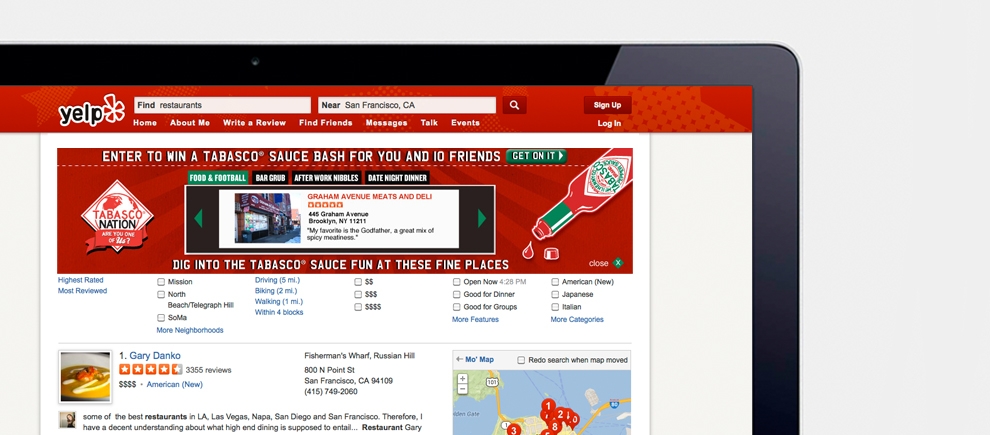Click map pin number 3
Image resolution: width=990 pixels, height=435 pixels.
(514, 431)
